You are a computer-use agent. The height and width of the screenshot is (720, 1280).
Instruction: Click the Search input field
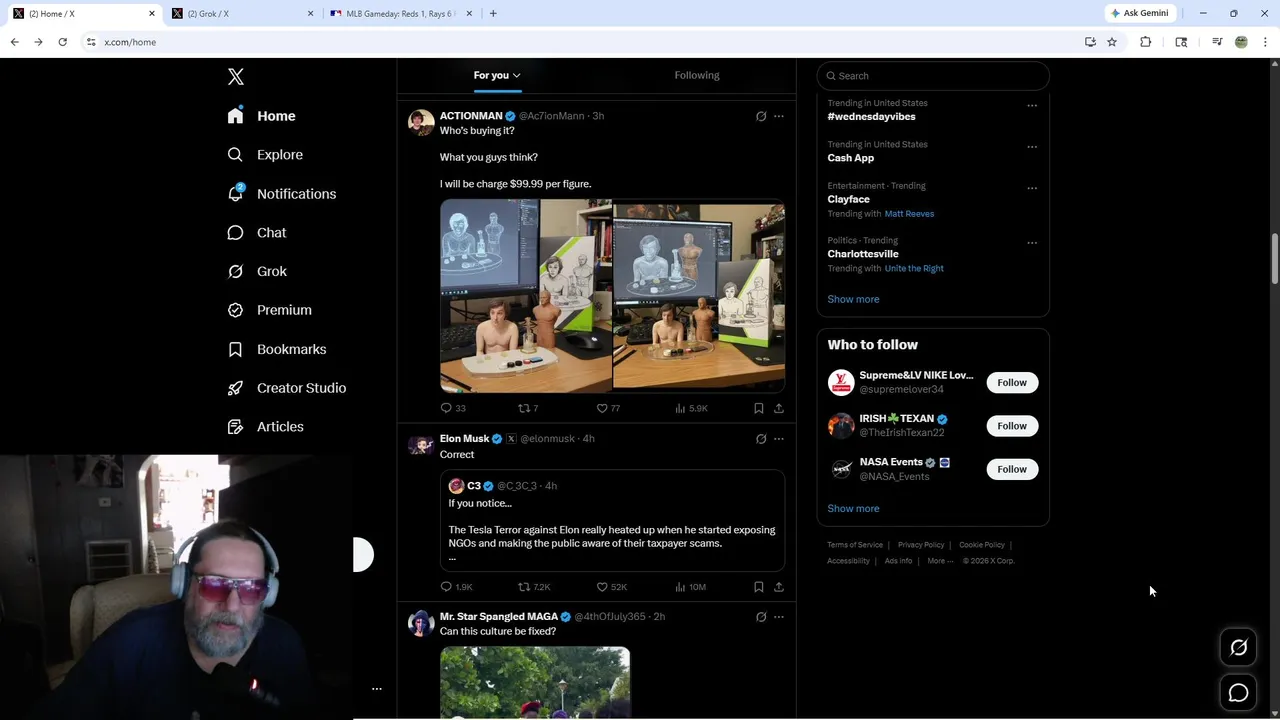(x=933, y=76)
